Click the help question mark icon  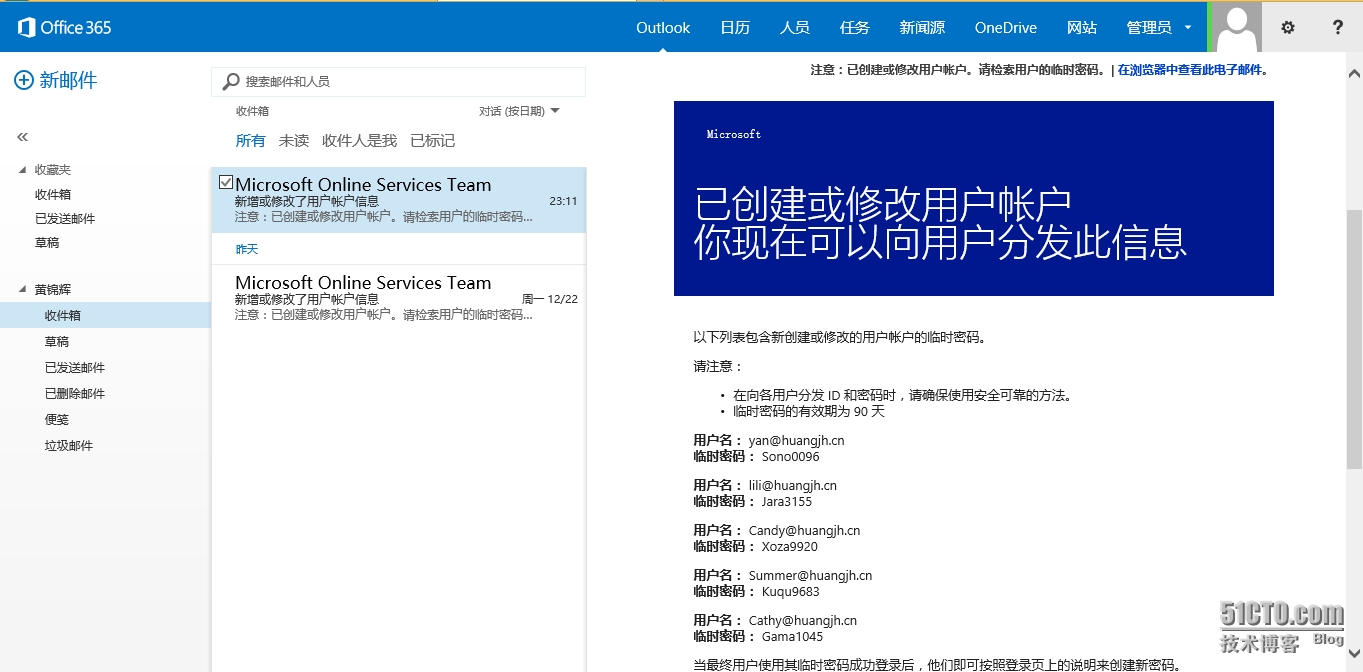coord(1337,27)
